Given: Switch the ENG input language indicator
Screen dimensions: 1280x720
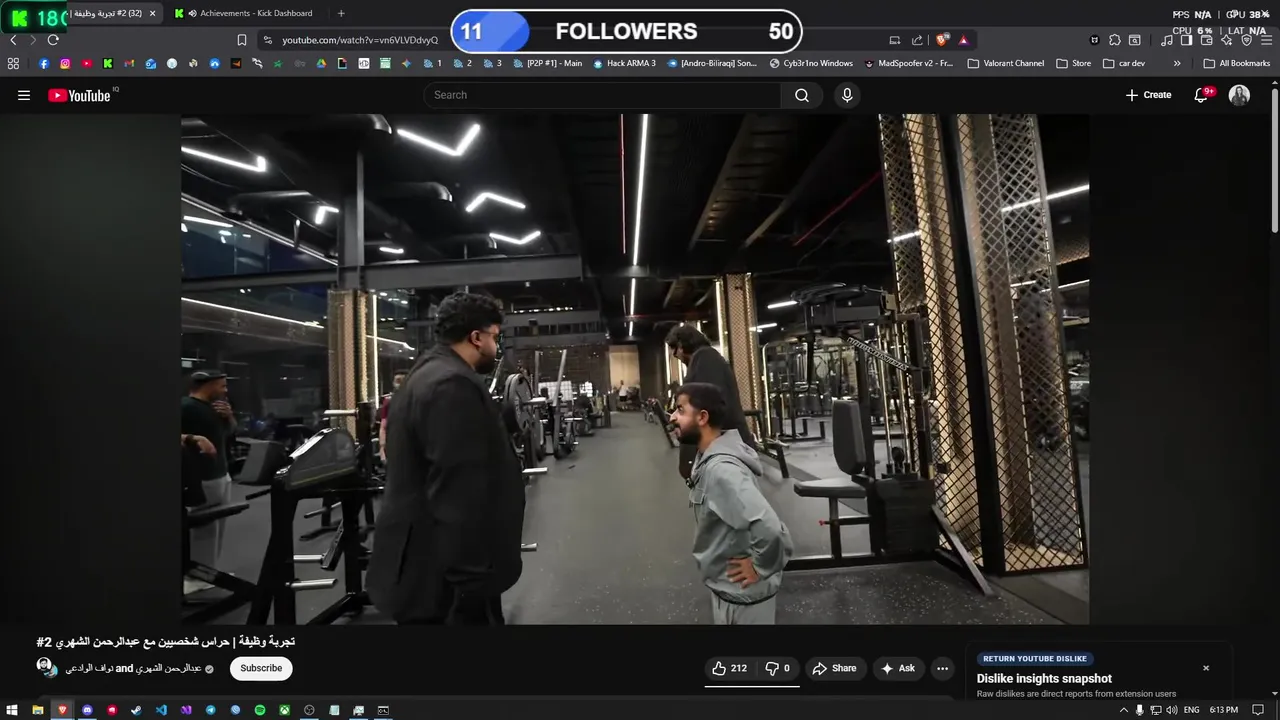Looking at the screenshot, I should [x=1191, y=710].
